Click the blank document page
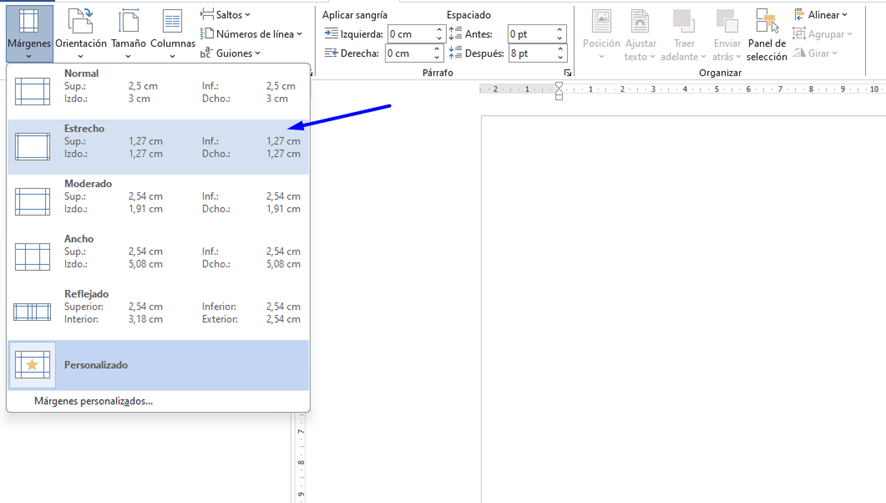This screenshot has width=886, height=503. (684, 309)
